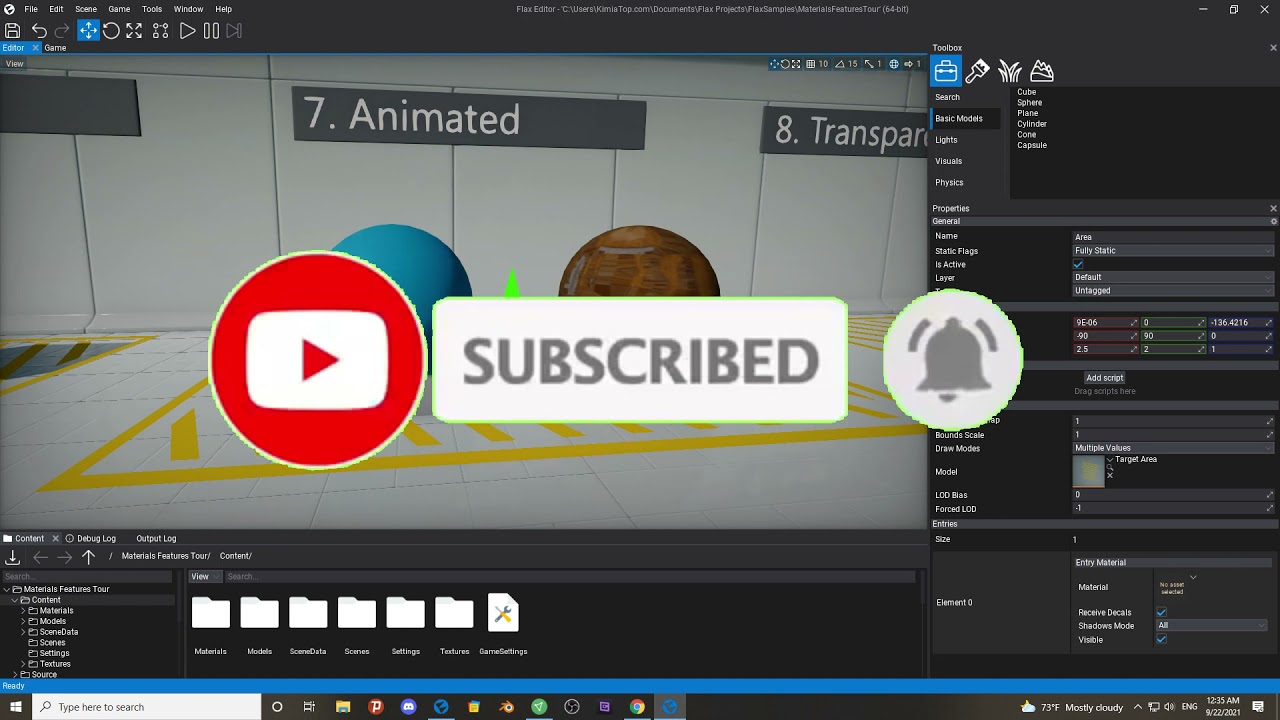Switch to the Debug Log tab
Screen dimensions: 1280x720
[x=90, y=538]
